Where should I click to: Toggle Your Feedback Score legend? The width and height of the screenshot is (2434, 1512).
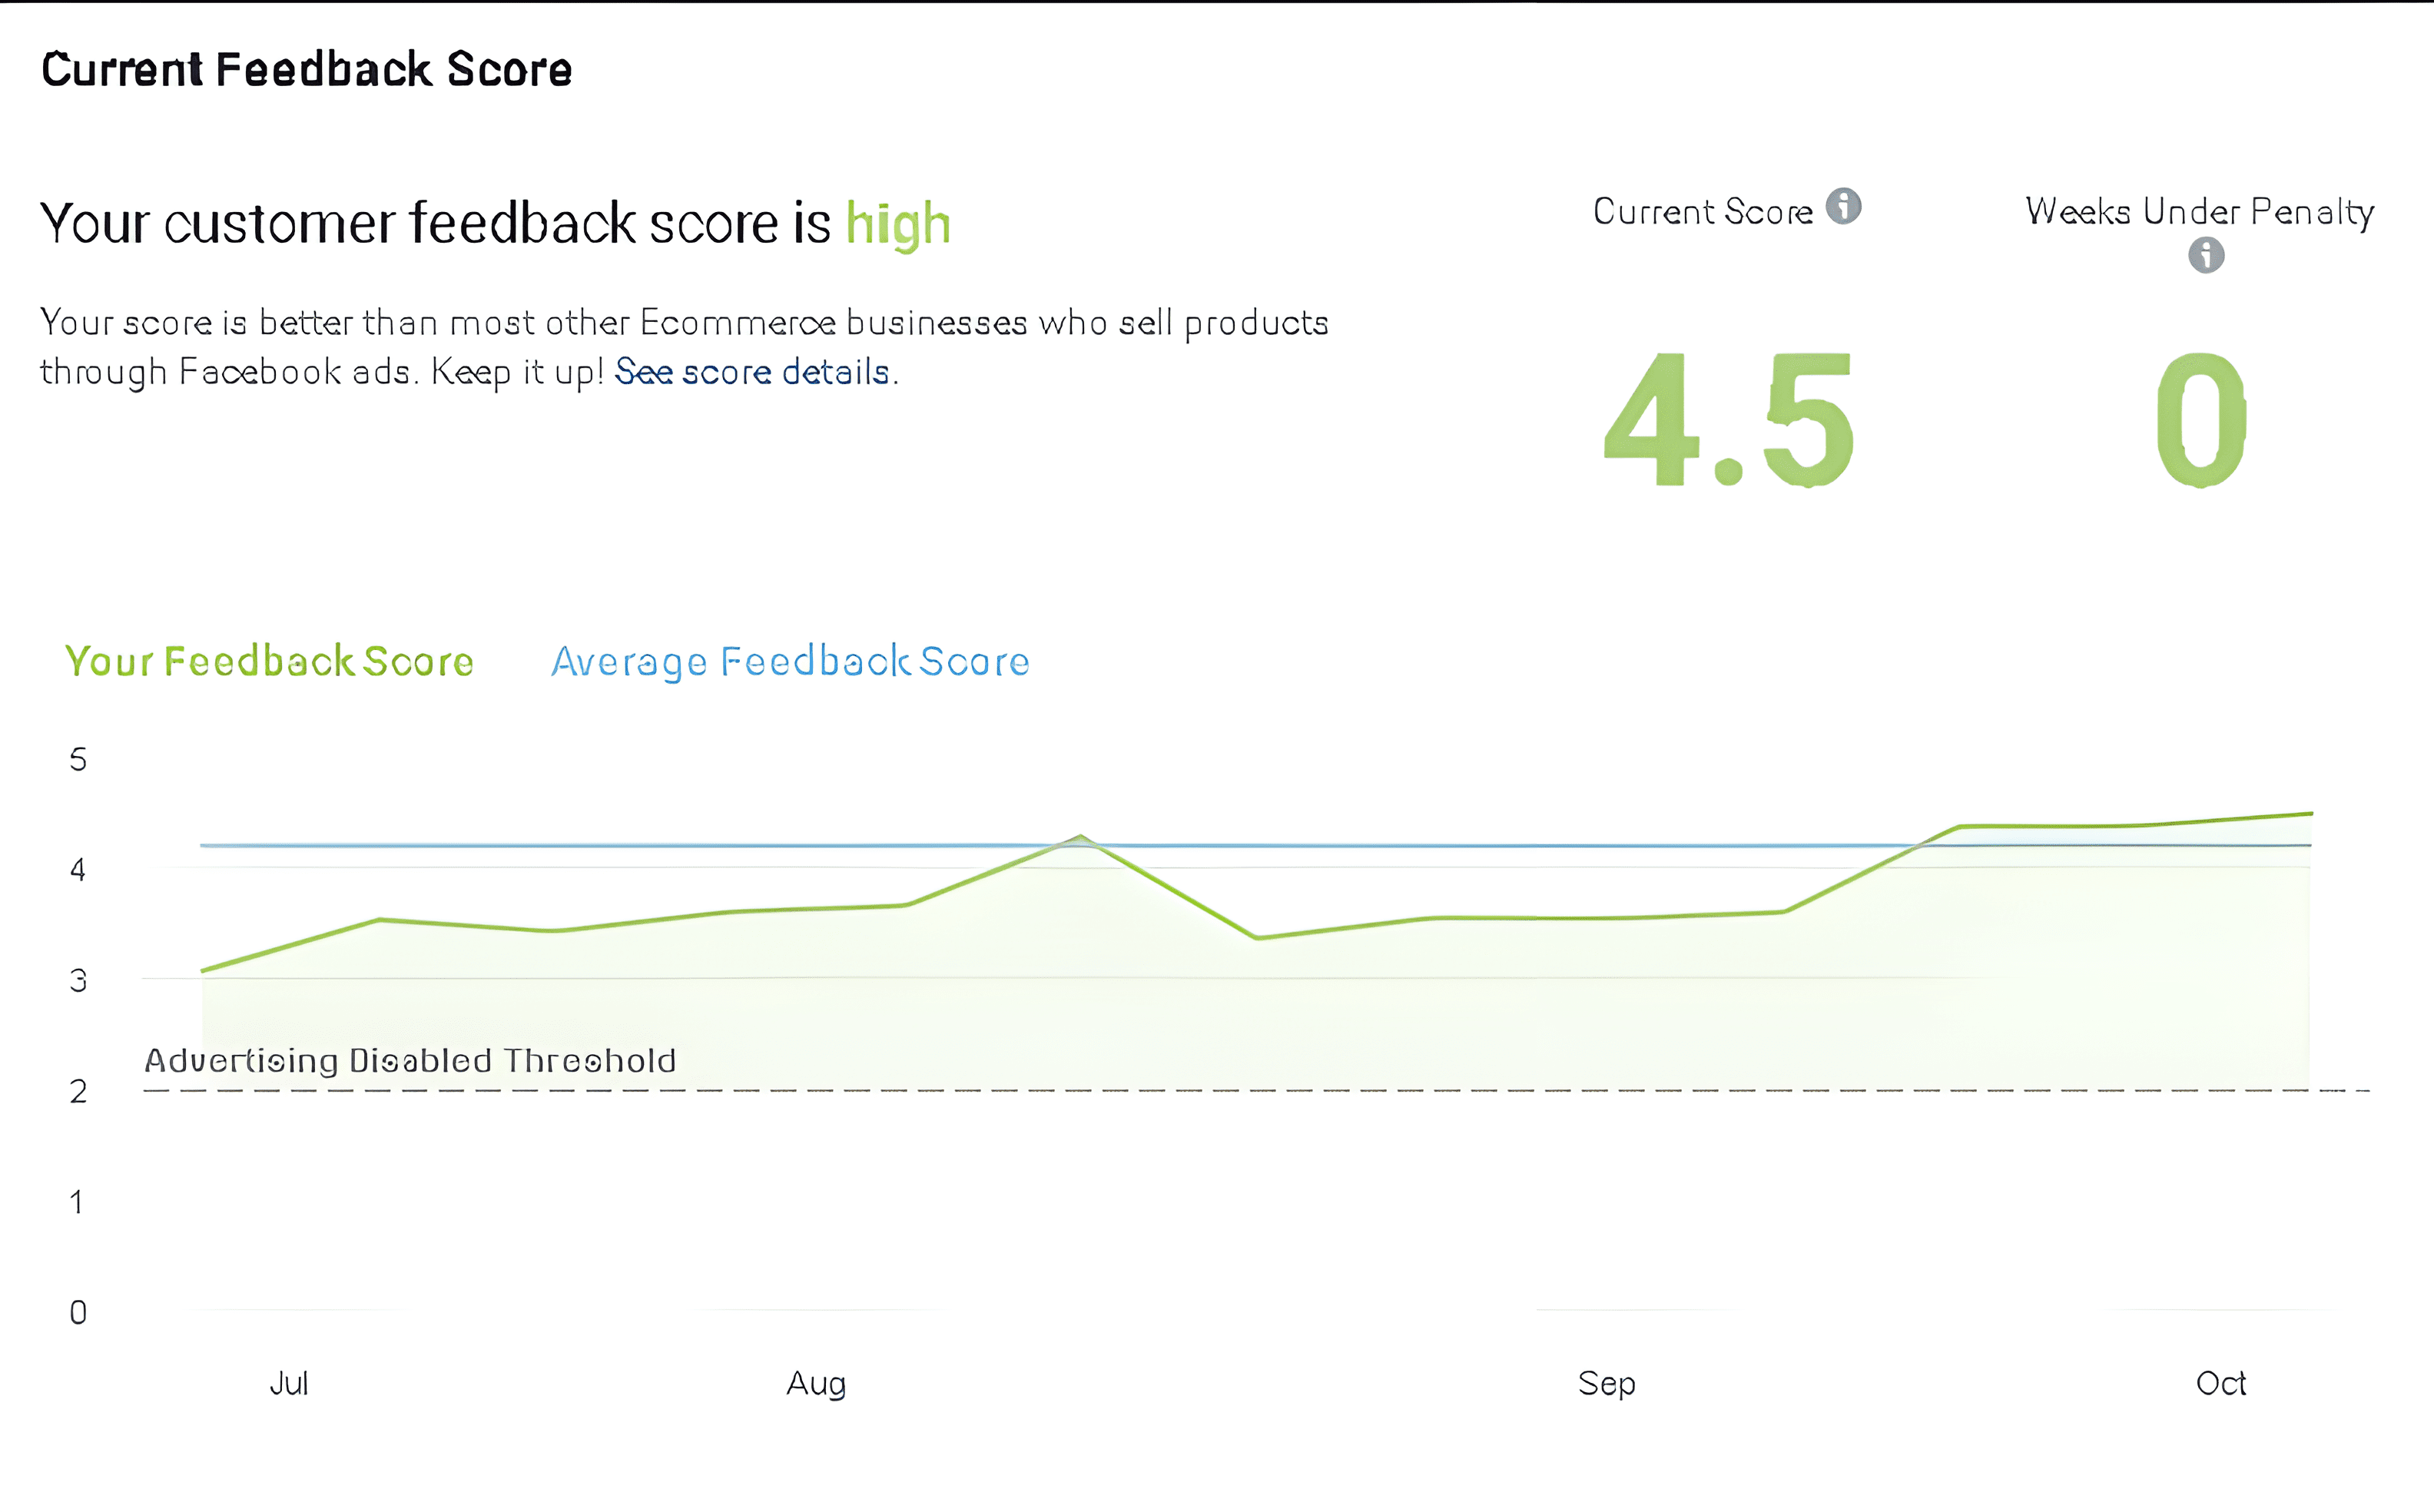(269, 662)
